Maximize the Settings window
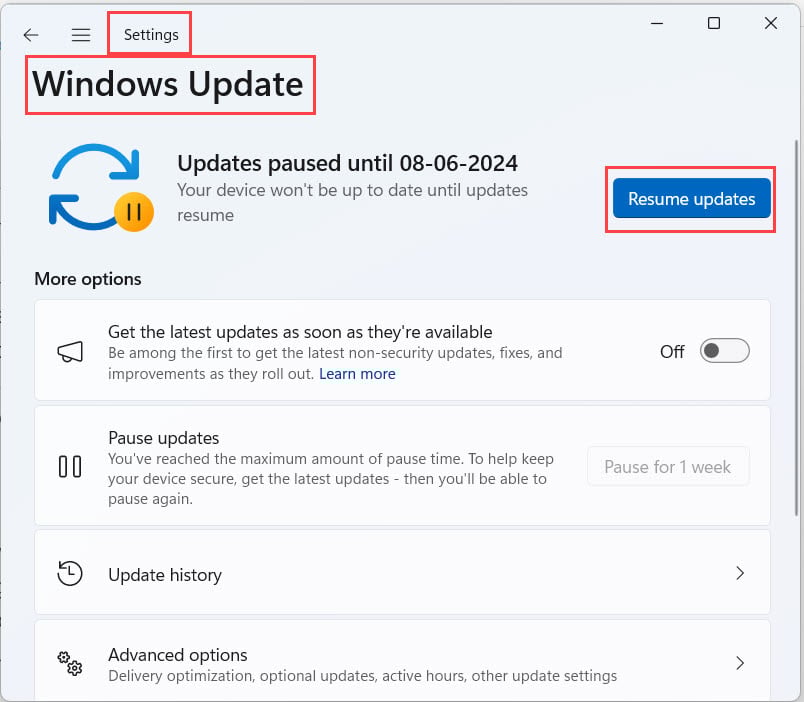Viewport: 804px width, 702px height. click(714, 23)
